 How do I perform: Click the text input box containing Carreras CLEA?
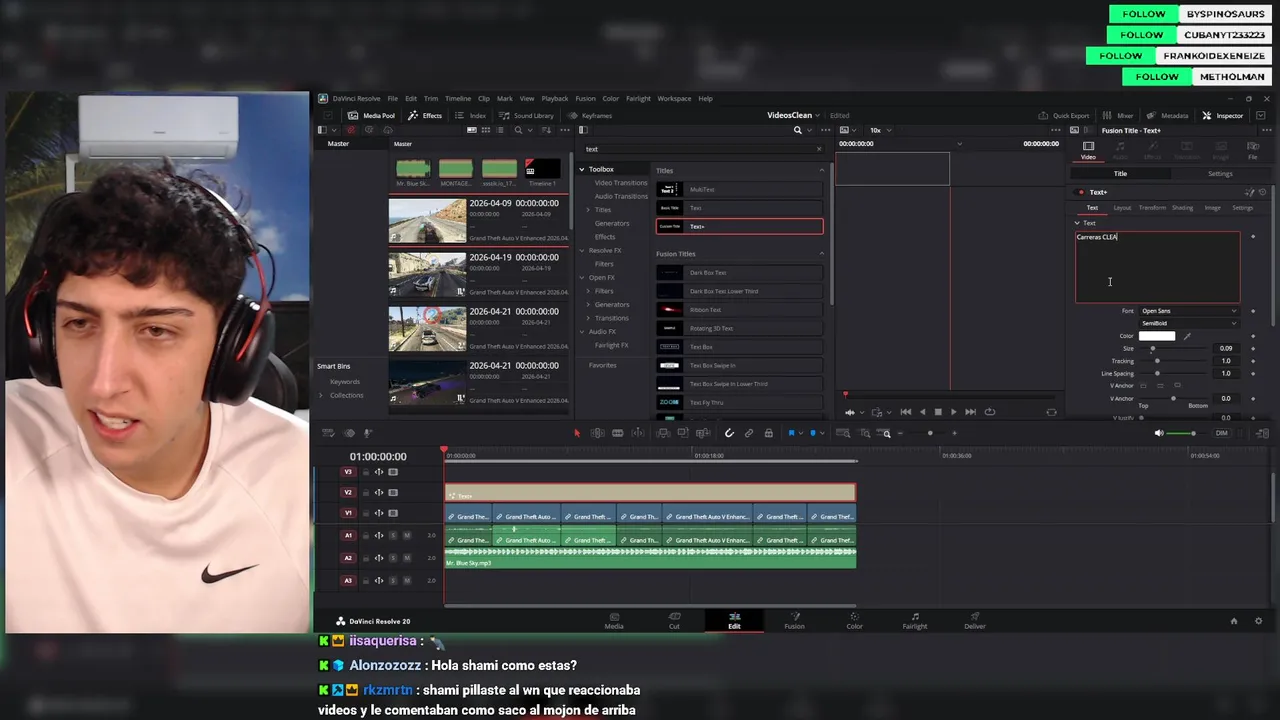pos(1158,267)
